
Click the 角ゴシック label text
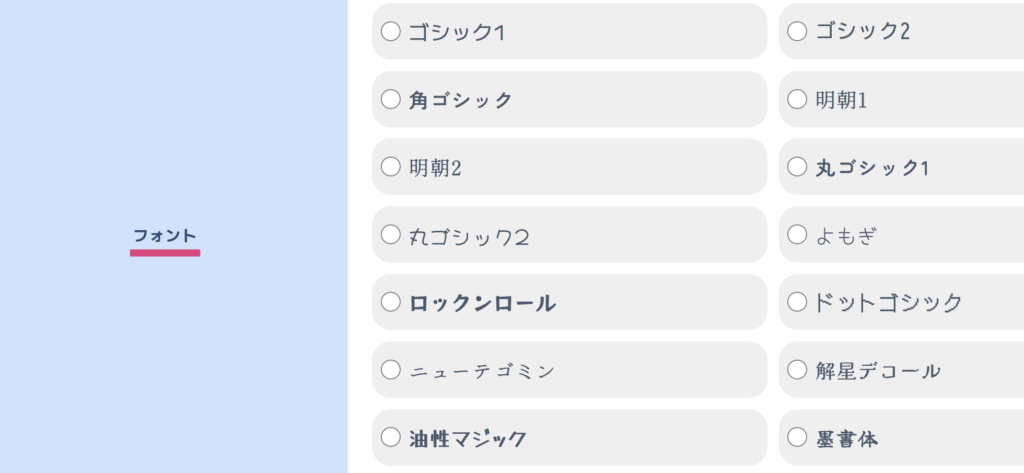click(460, 100)
